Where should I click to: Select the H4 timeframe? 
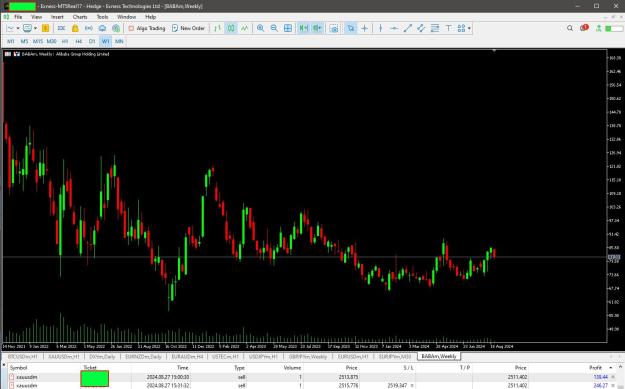coord(79,41)
